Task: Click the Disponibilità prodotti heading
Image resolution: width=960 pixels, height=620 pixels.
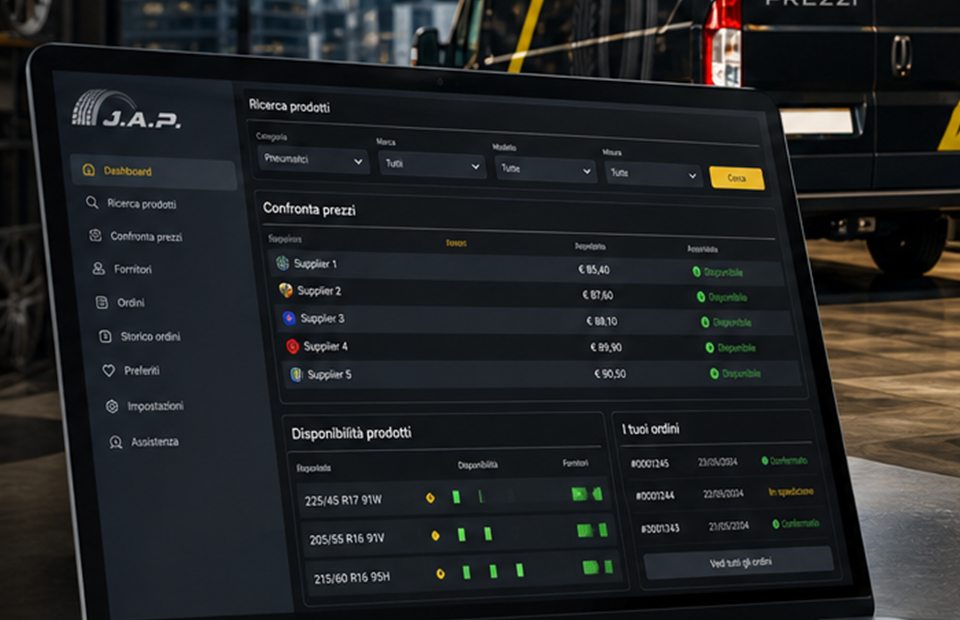Action: coord(351,433)
